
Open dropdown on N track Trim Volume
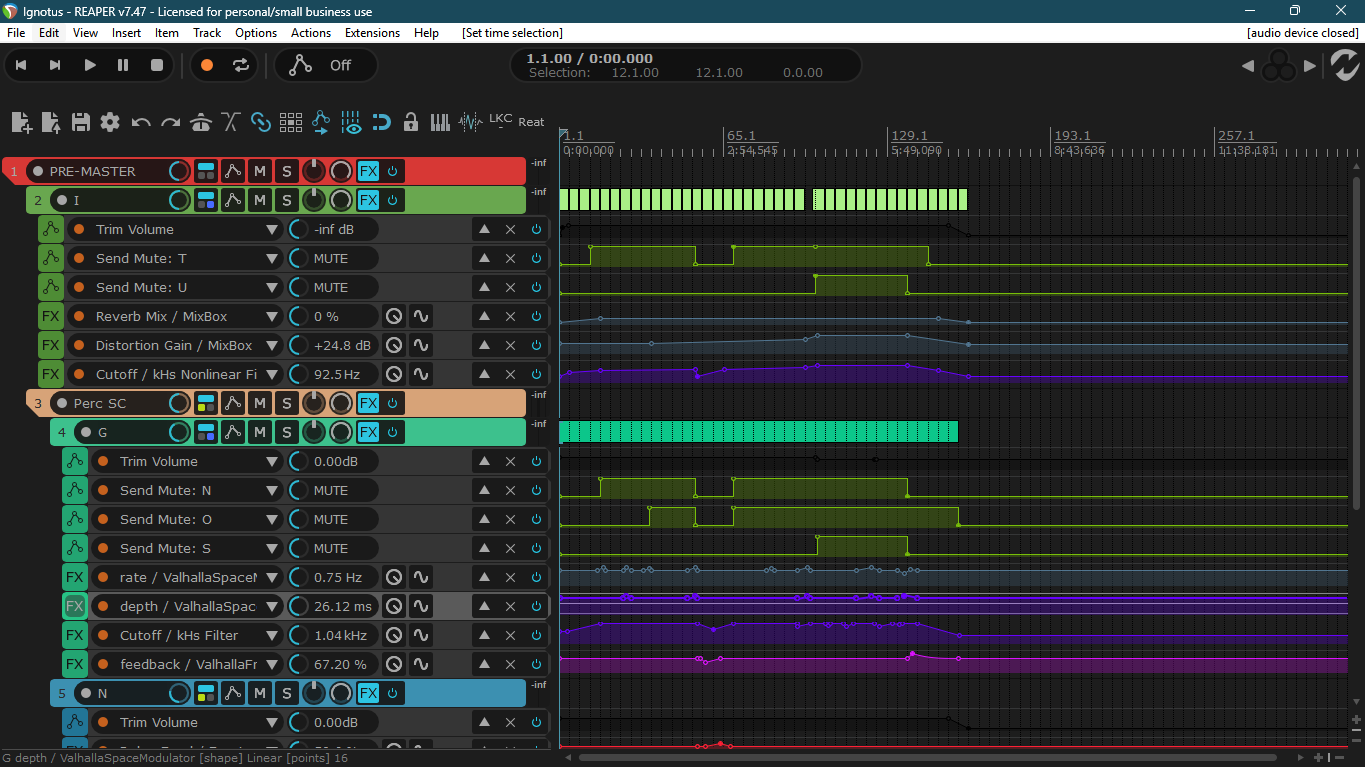(x=272, y=722)
